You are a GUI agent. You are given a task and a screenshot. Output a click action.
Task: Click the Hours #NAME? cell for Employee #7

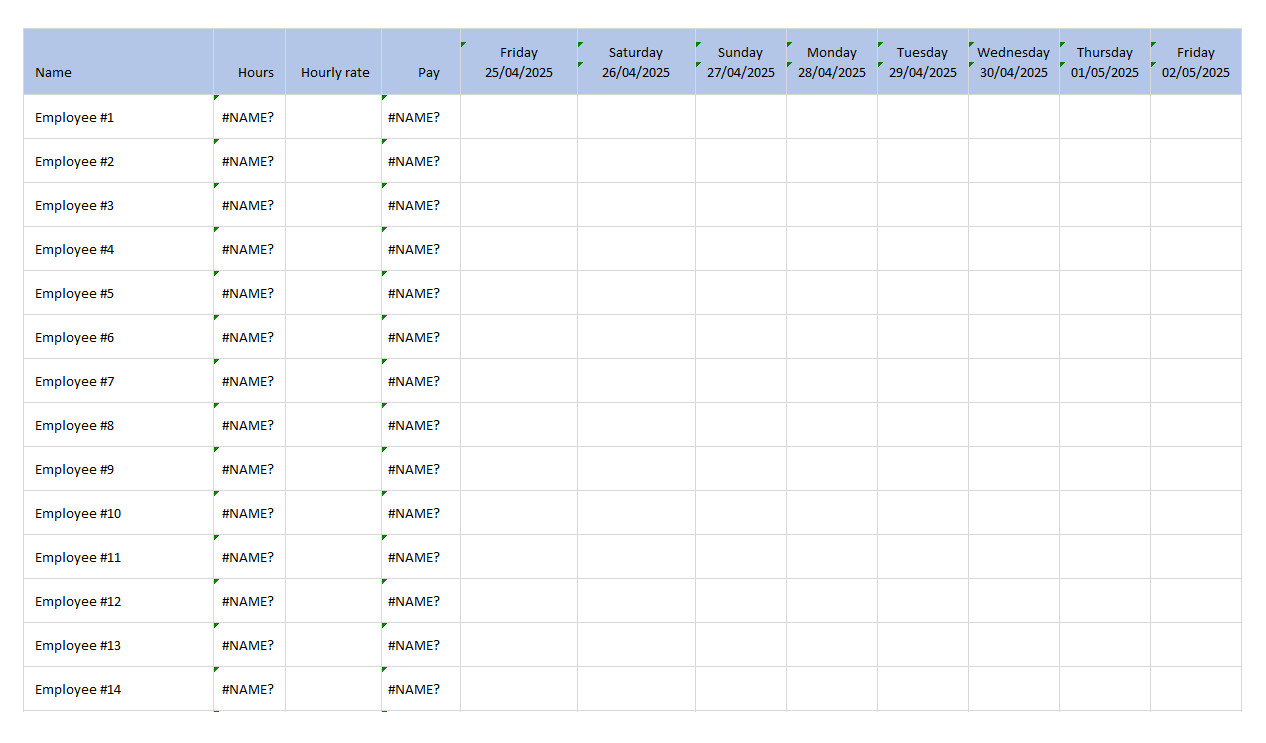click(x=249, y=381)
